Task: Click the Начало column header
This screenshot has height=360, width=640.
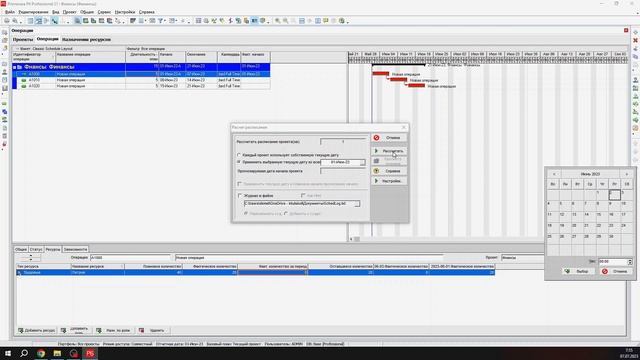Action: (172, 57)
